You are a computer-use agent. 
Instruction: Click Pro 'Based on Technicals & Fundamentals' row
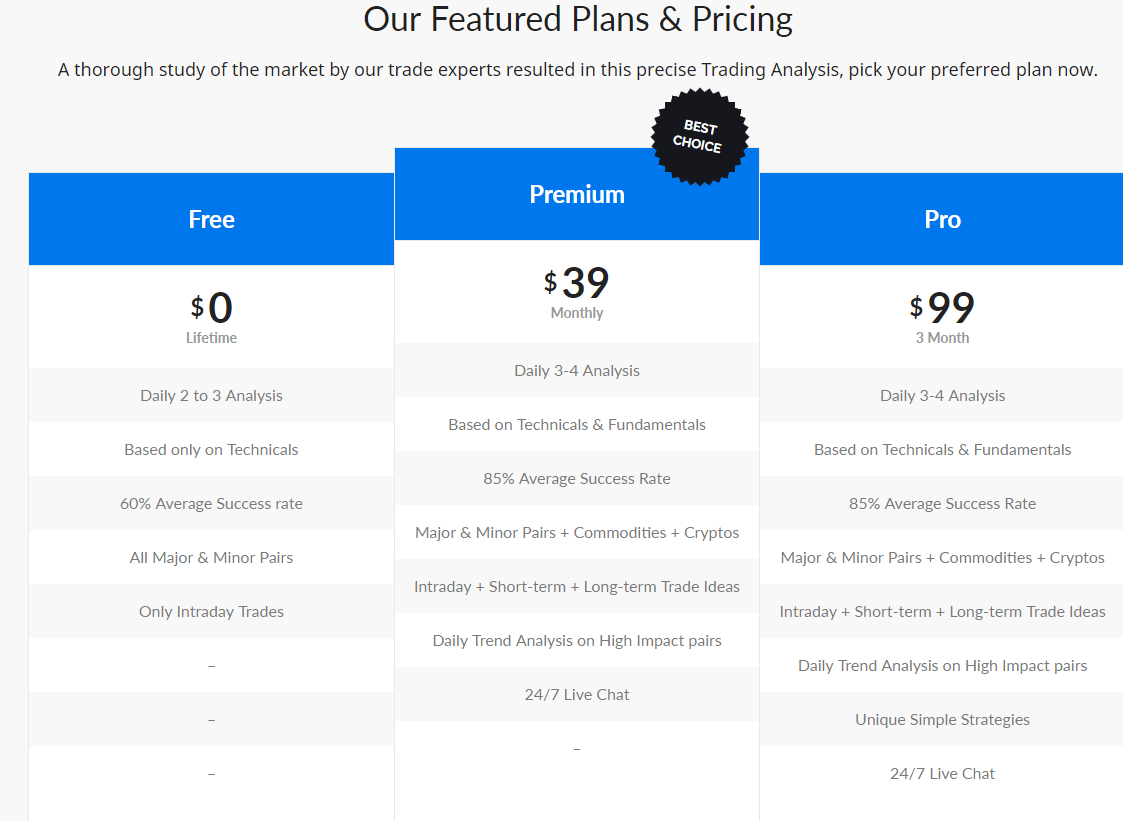coord(942,450)
